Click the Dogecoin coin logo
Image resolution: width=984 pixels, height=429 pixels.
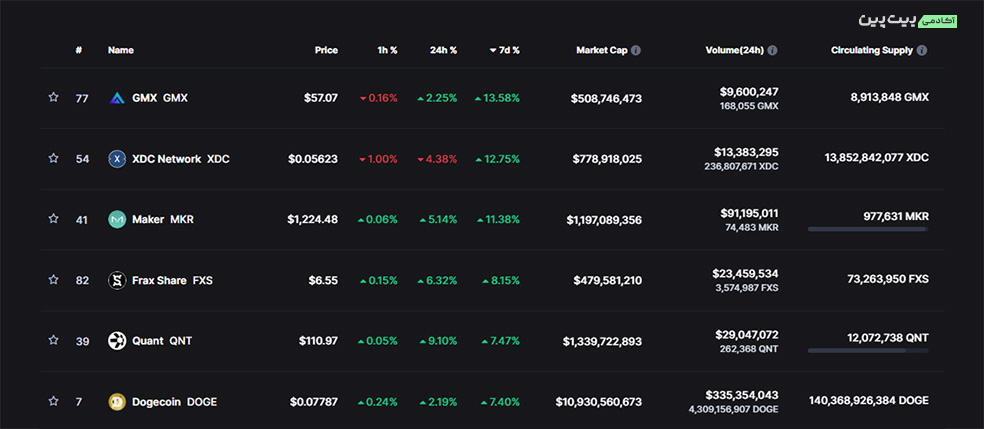click(x=117, y=402)
